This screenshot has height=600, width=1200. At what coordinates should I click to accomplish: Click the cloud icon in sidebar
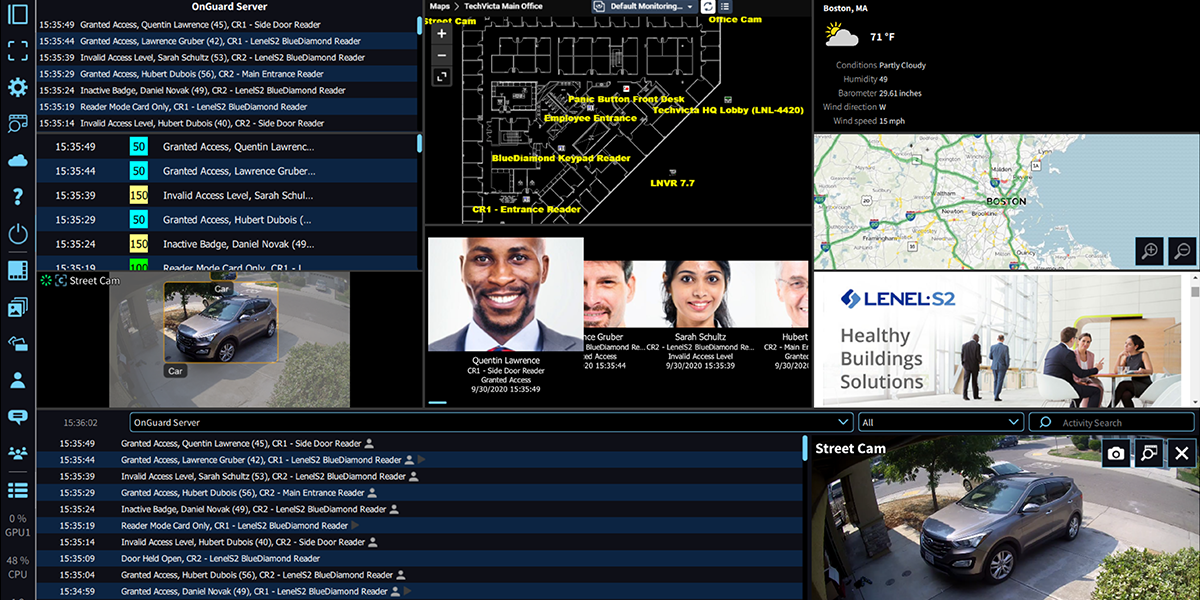coord(17,160)
